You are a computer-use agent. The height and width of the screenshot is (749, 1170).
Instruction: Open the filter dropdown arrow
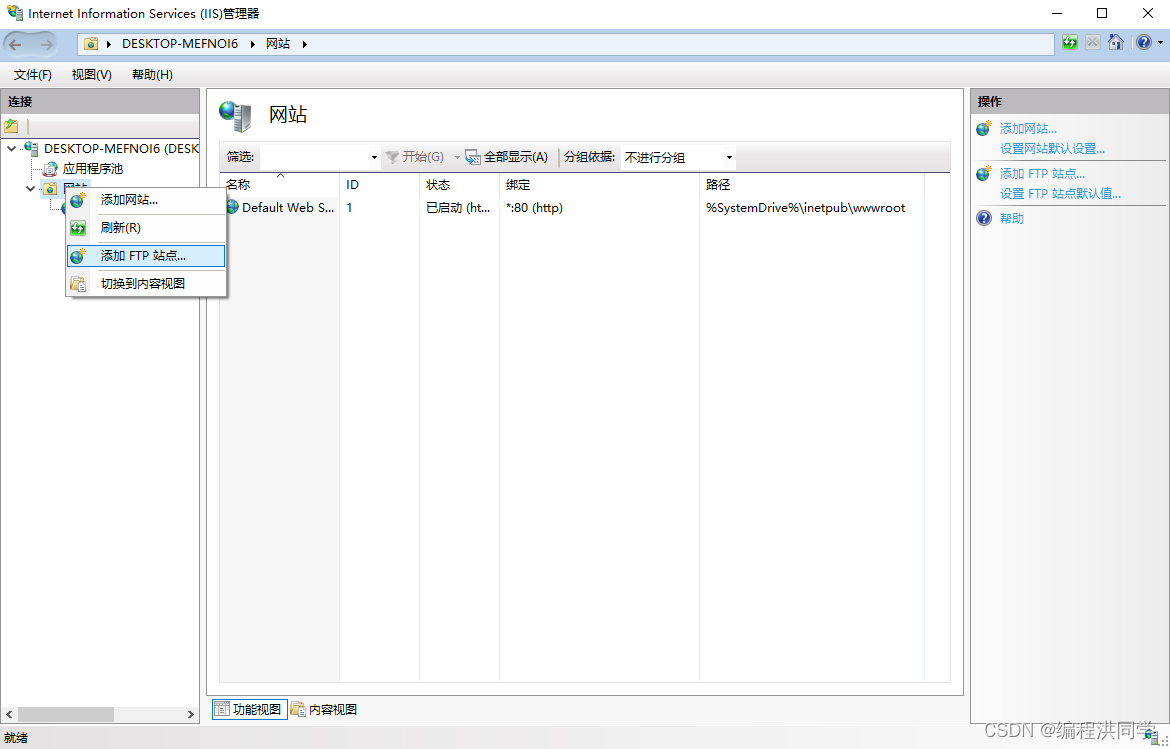(374, 157)
